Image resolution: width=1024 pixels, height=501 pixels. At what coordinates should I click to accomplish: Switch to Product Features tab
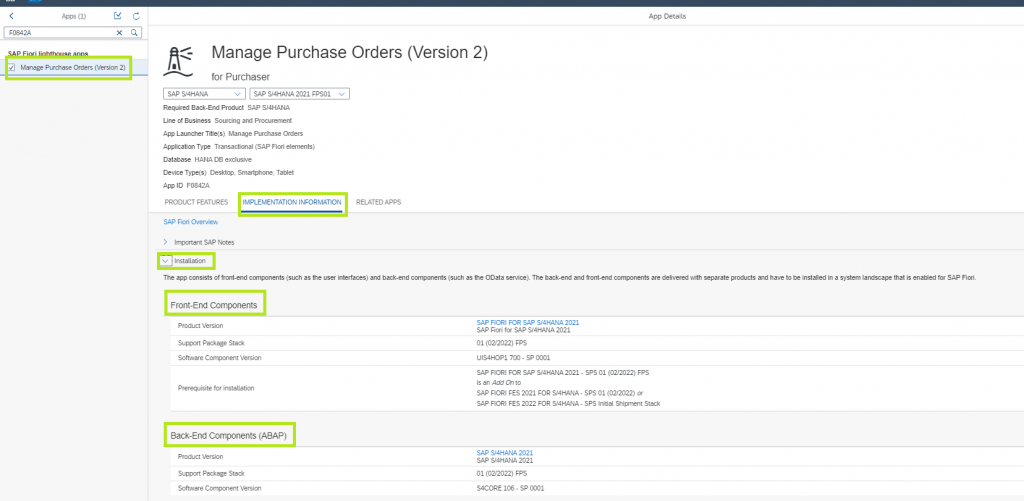point(196,202)
